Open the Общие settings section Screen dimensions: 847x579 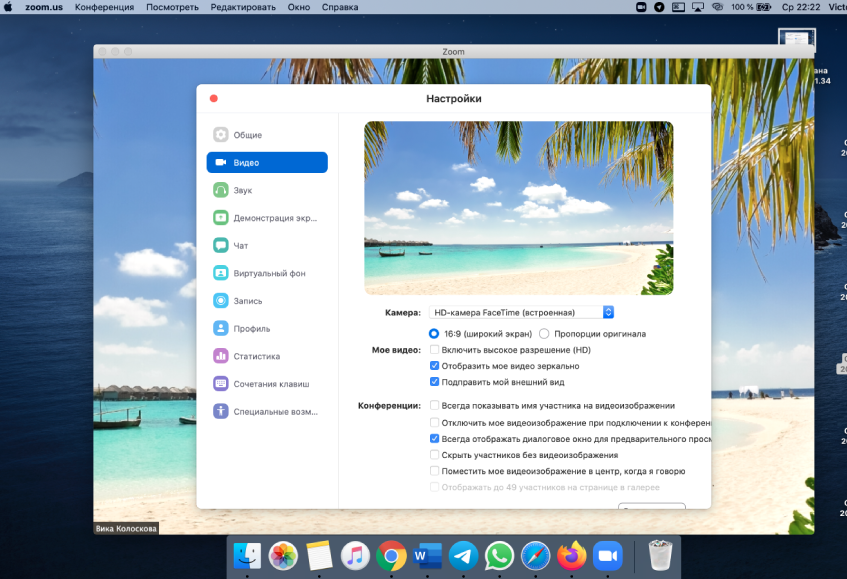point(267,134)
